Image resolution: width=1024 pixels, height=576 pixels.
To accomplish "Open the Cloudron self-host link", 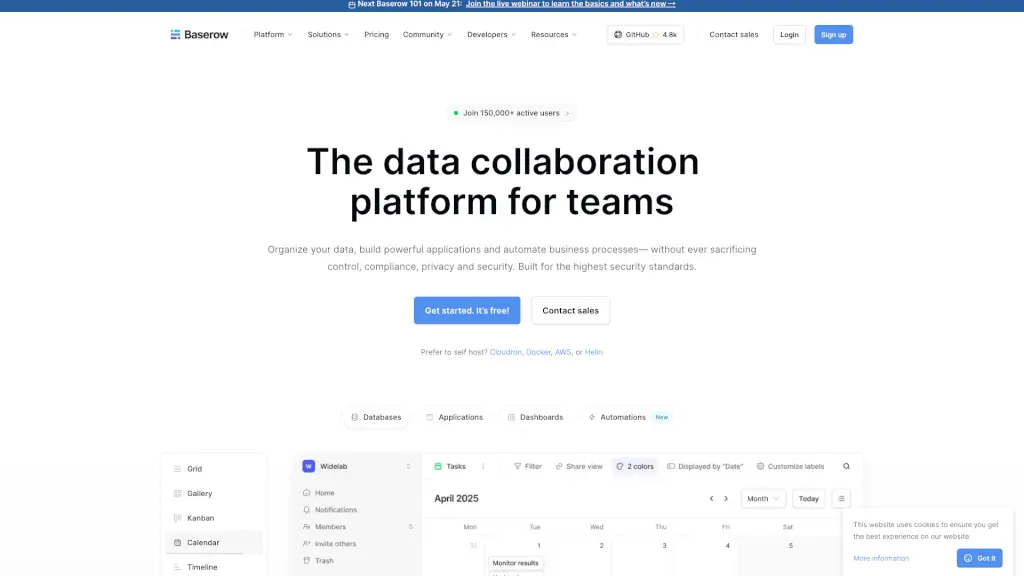I will [x=505, y=352].
